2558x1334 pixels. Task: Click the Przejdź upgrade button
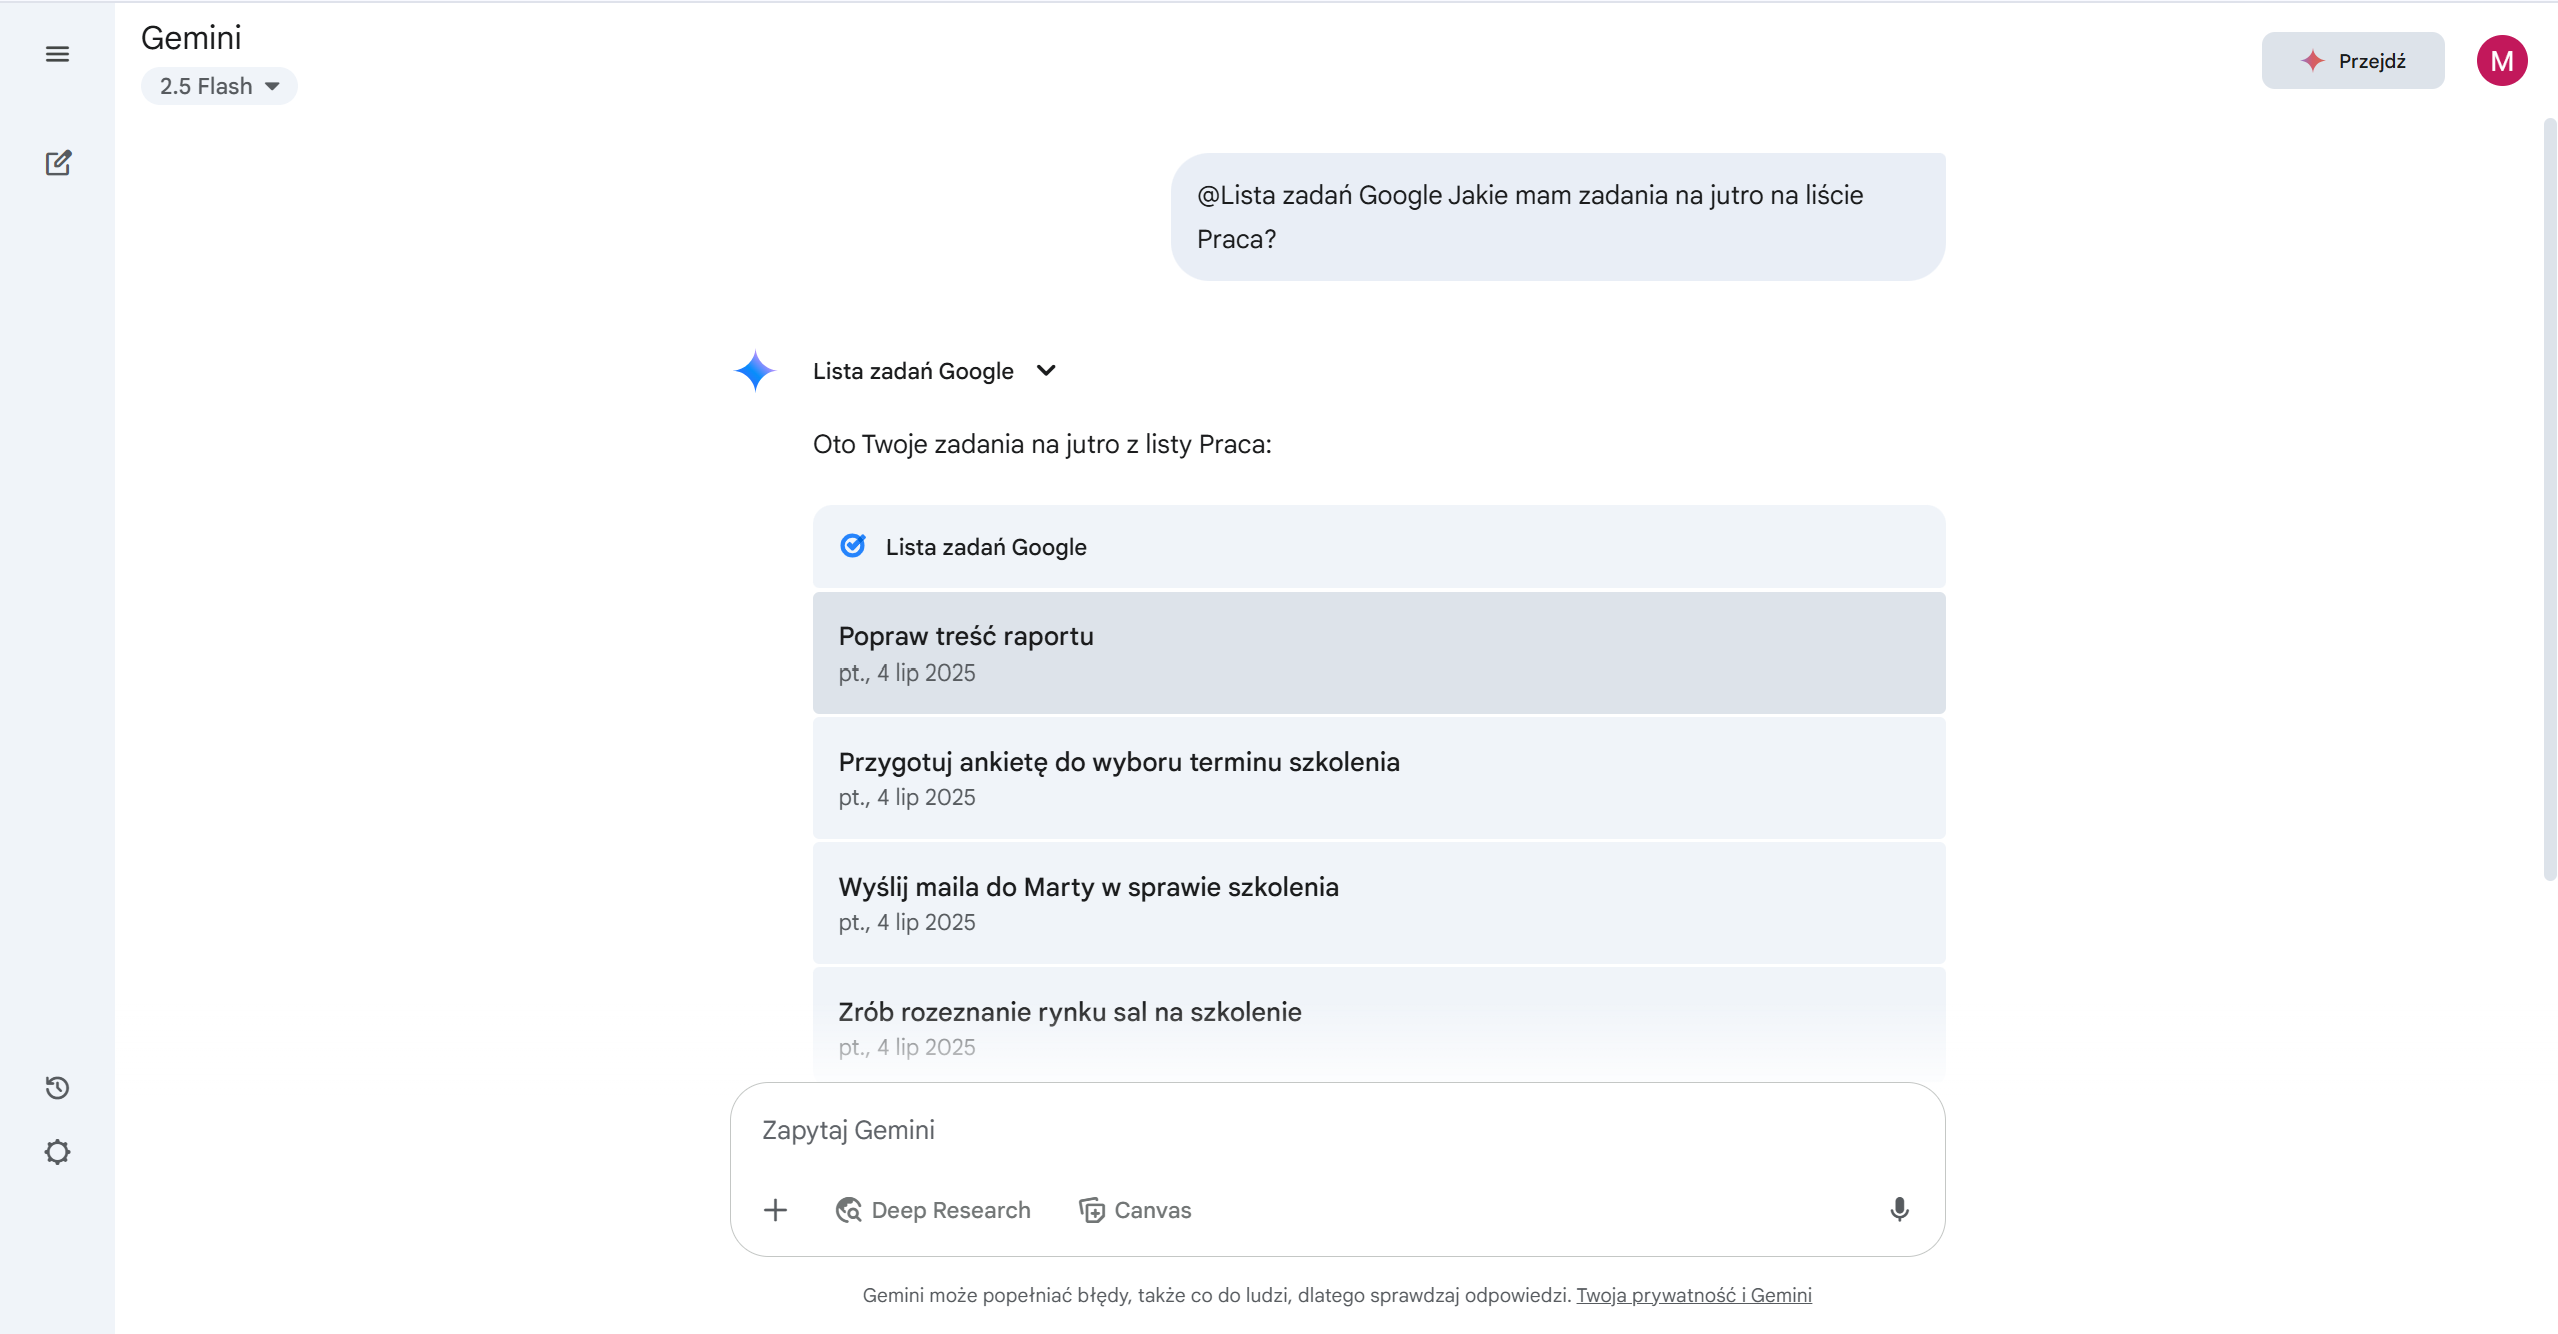(2352, 61)
